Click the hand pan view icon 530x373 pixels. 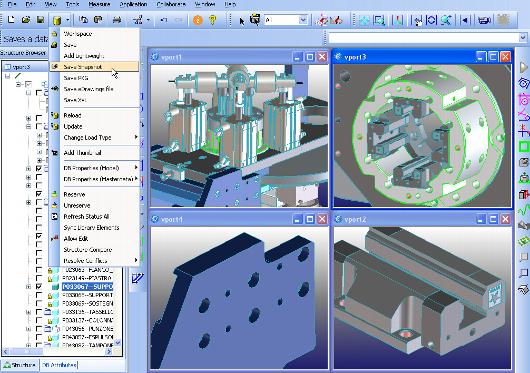point(418,21)
